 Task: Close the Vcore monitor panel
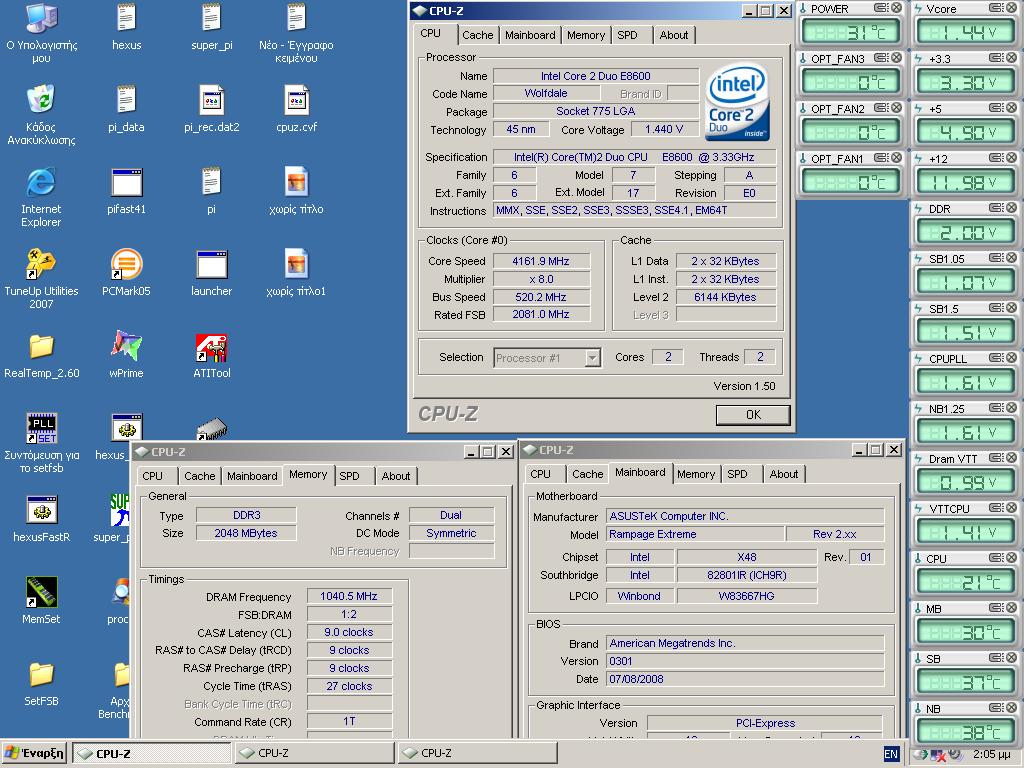click(1011, 8)
